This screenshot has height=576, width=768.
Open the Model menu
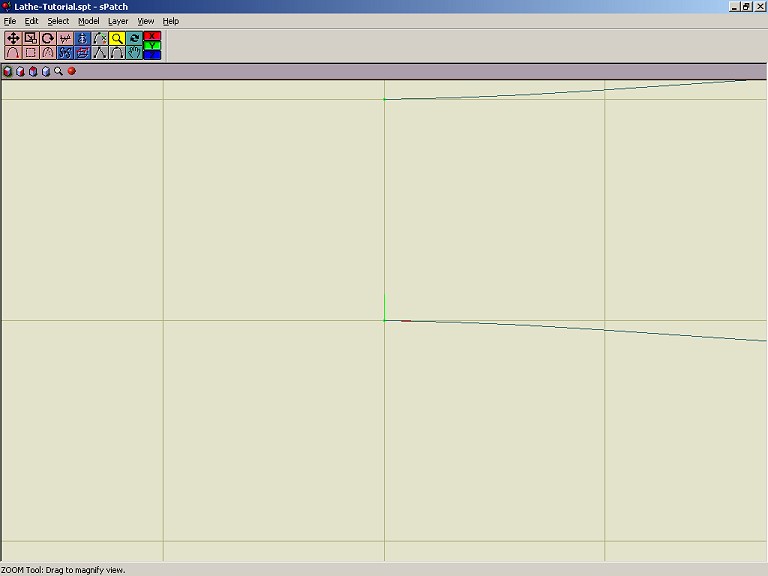pos(89,21)
